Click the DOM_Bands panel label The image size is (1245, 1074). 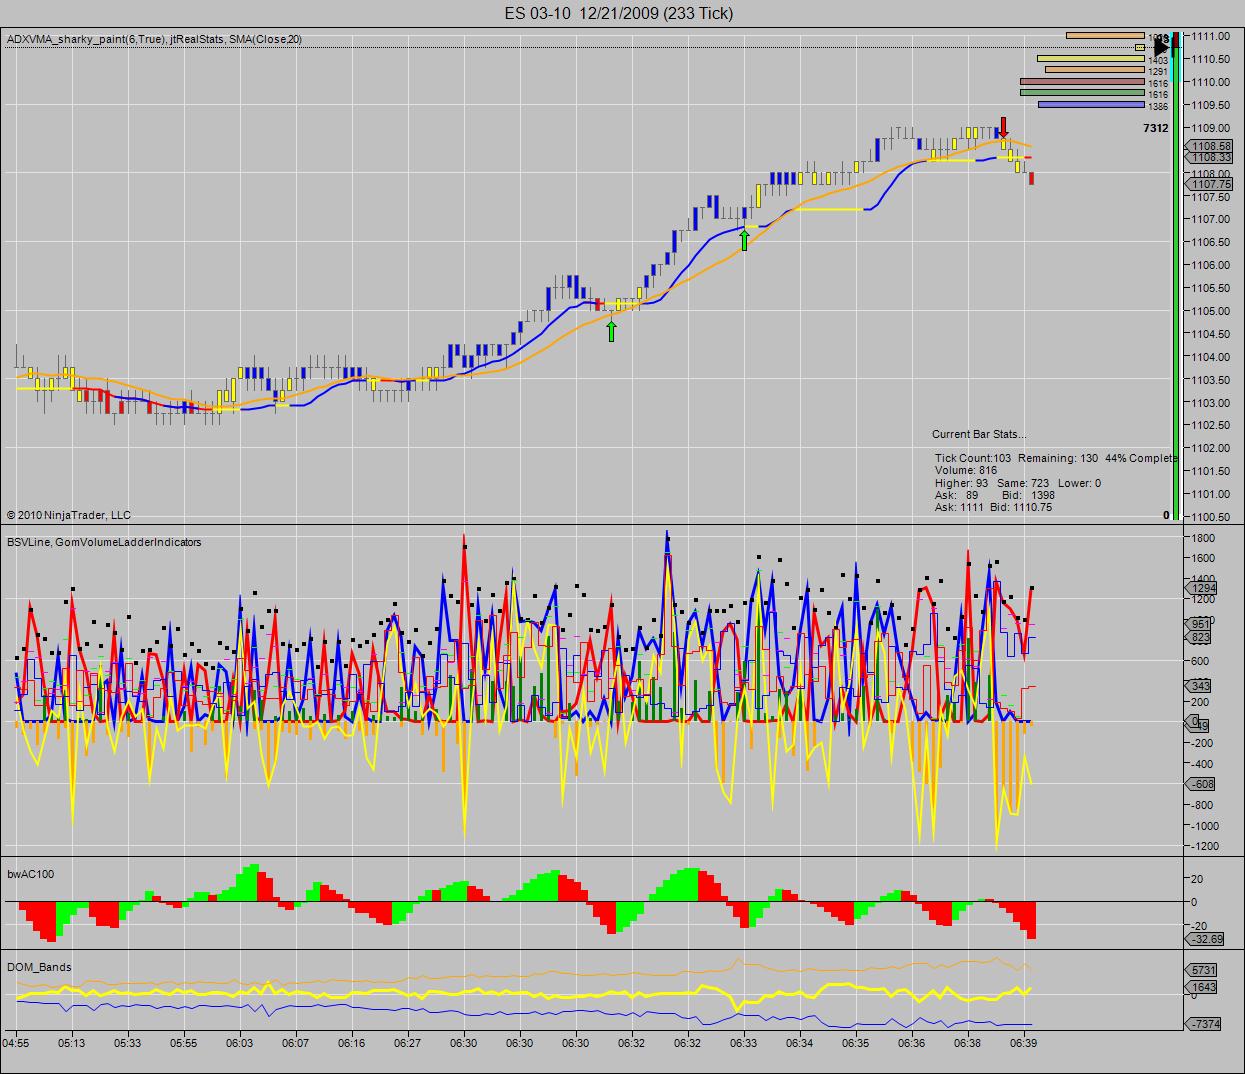(x=39, y=967)
